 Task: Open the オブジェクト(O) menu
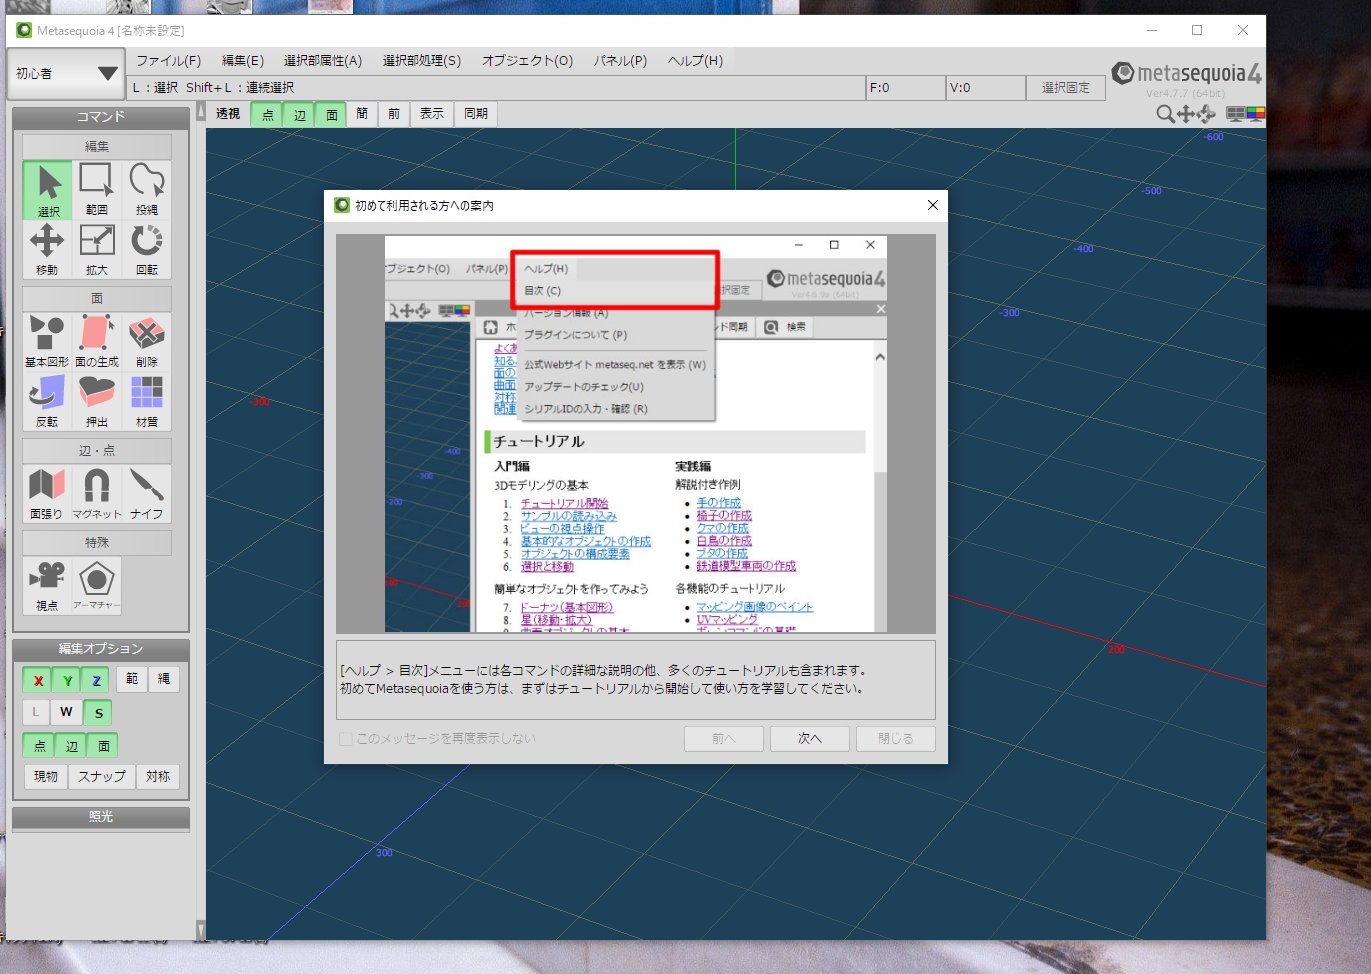(528, 61)
